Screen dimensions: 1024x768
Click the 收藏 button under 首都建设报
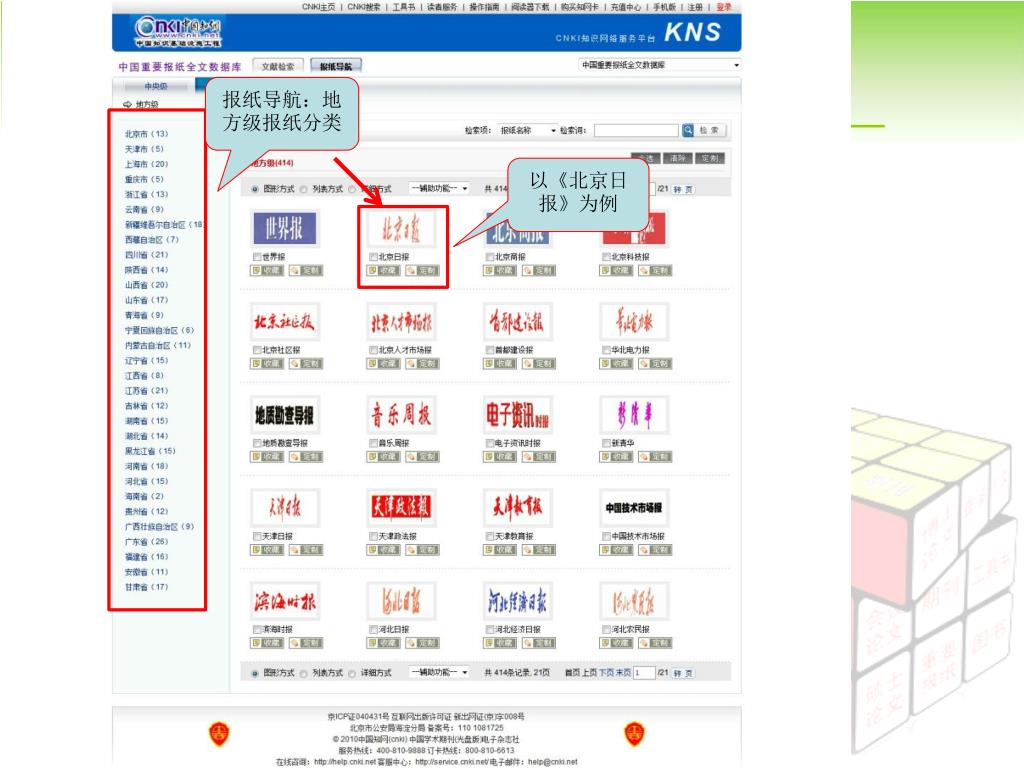pyautogui.click(x=500, y=364)
